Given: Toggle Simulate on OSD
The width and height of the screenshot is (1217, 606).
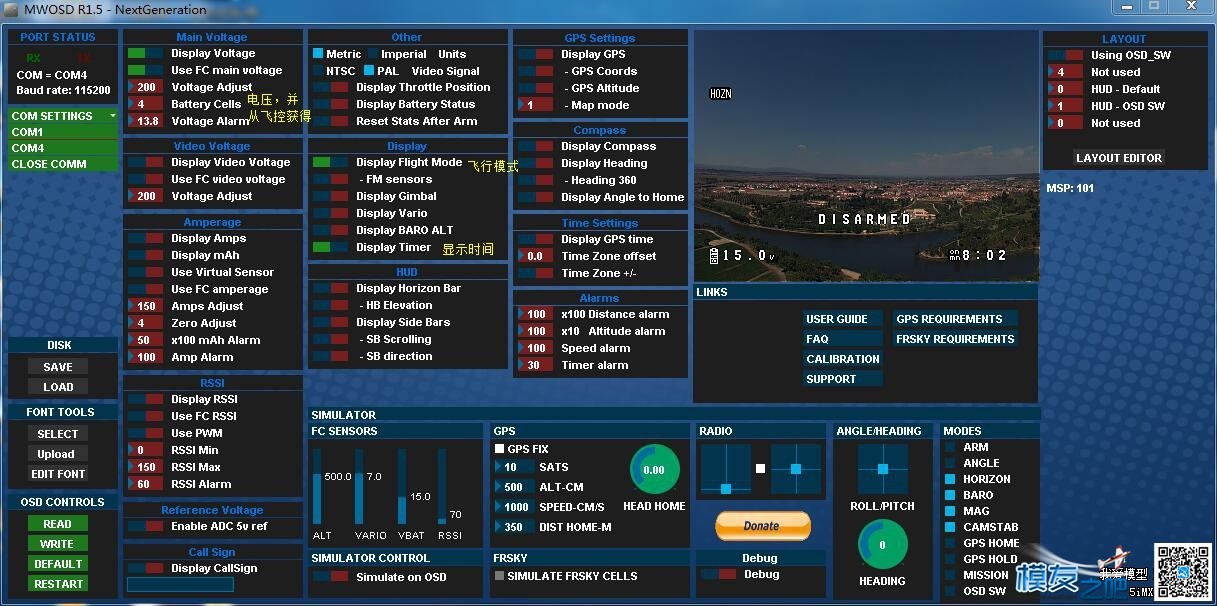Looking at the screenshot, I should 331,577.
